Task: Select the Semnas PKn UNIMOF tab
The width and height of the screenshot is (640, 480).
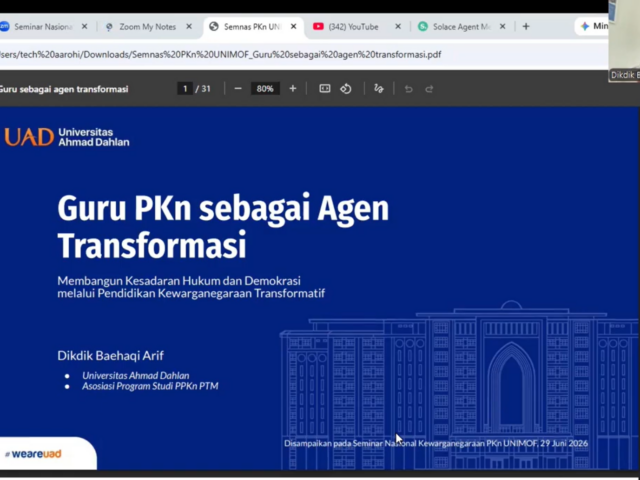Action: 253,27
